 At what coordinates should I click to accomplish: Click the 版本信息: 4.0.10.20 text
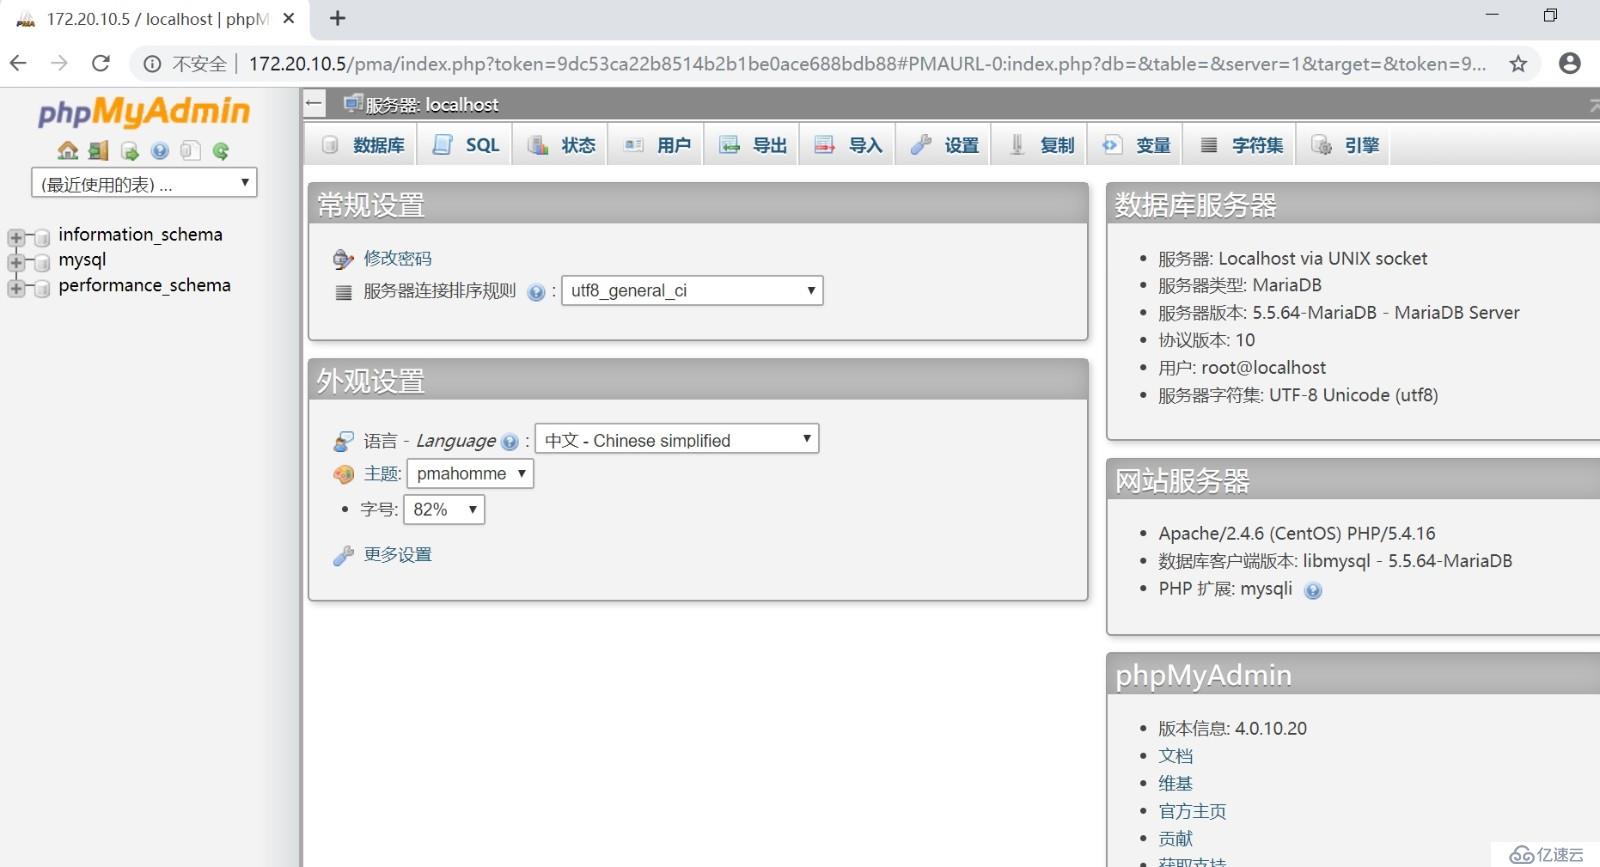(1233, 729)
